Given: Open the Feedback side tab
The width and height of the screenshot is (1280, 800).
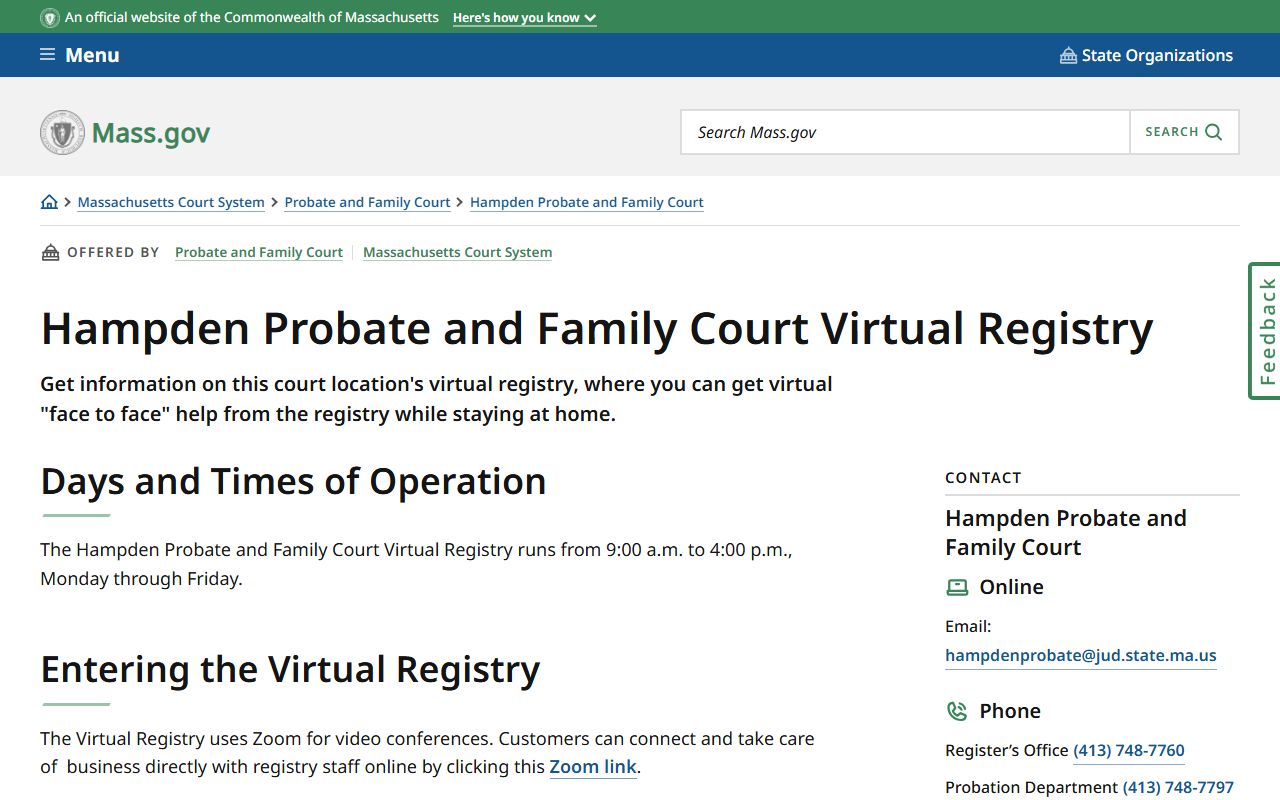Looking at the screenshot, I should click(1265, 331).
